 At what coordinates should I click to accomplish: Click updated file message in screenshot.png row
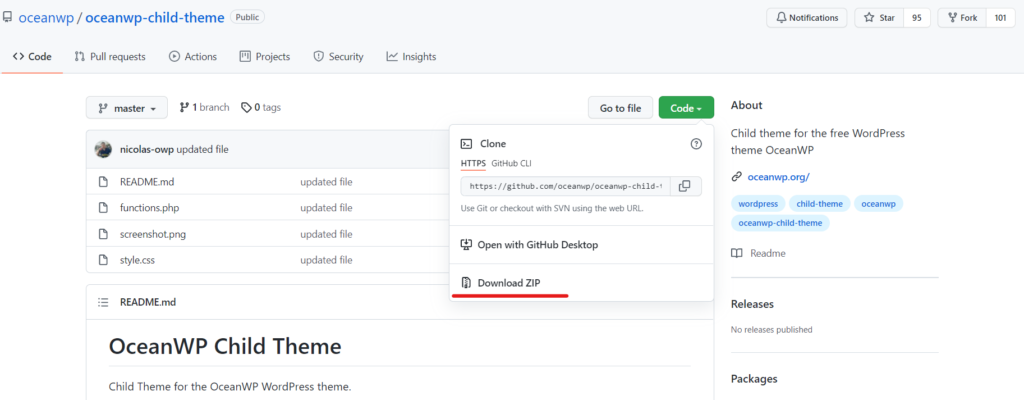[x=327, y=234]
